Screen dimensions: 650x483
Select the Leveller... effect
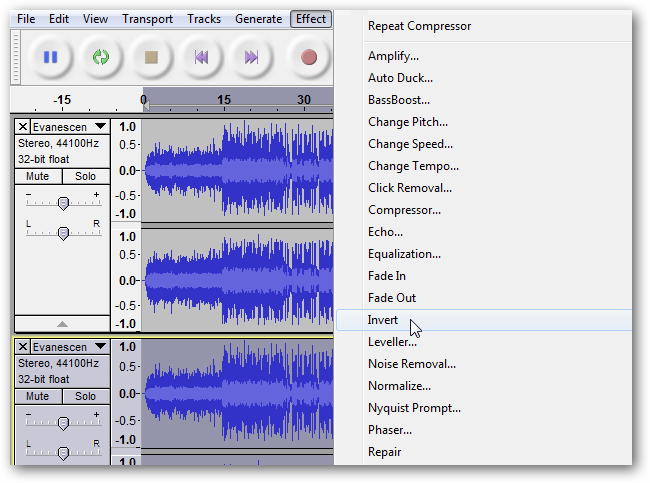coord(484,342)
